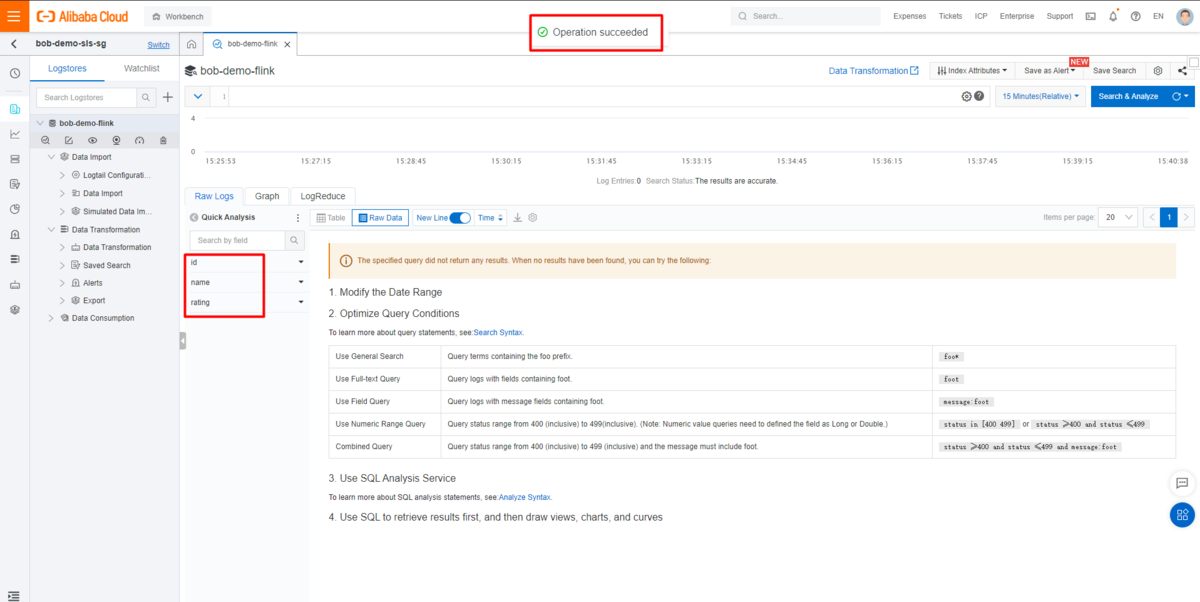This screenshot has height=602, width=1200.
Task: Expand Data Consumption tree node
Action: 52,318
